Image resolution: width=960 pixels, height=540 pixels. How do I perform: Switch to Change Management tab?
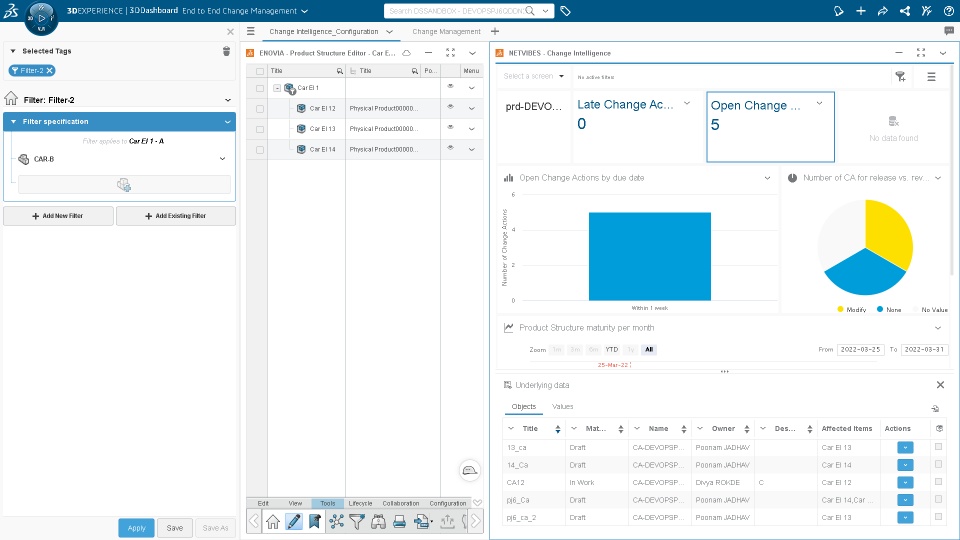446,31
